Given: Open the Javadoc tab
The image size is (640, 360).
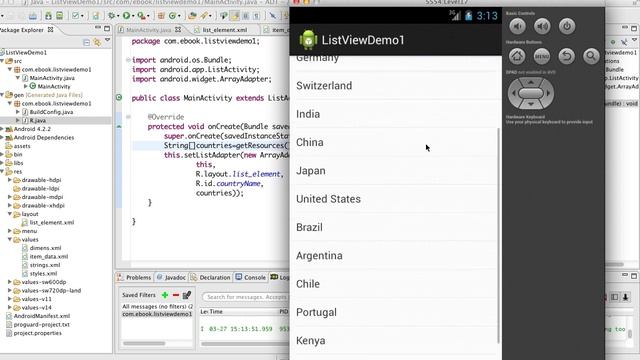Looking at the screenshot, I should [171, 278].
